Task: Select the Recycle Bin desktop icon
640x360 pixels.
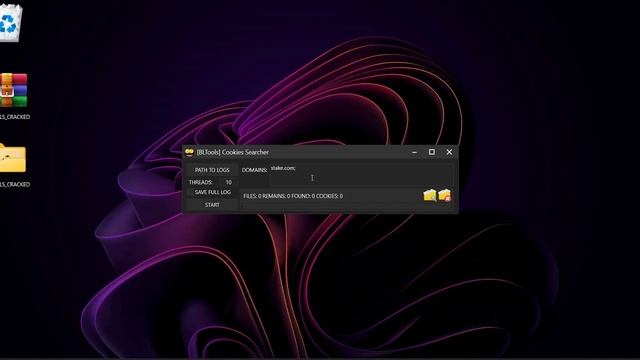Action: (x=10, y=22)
